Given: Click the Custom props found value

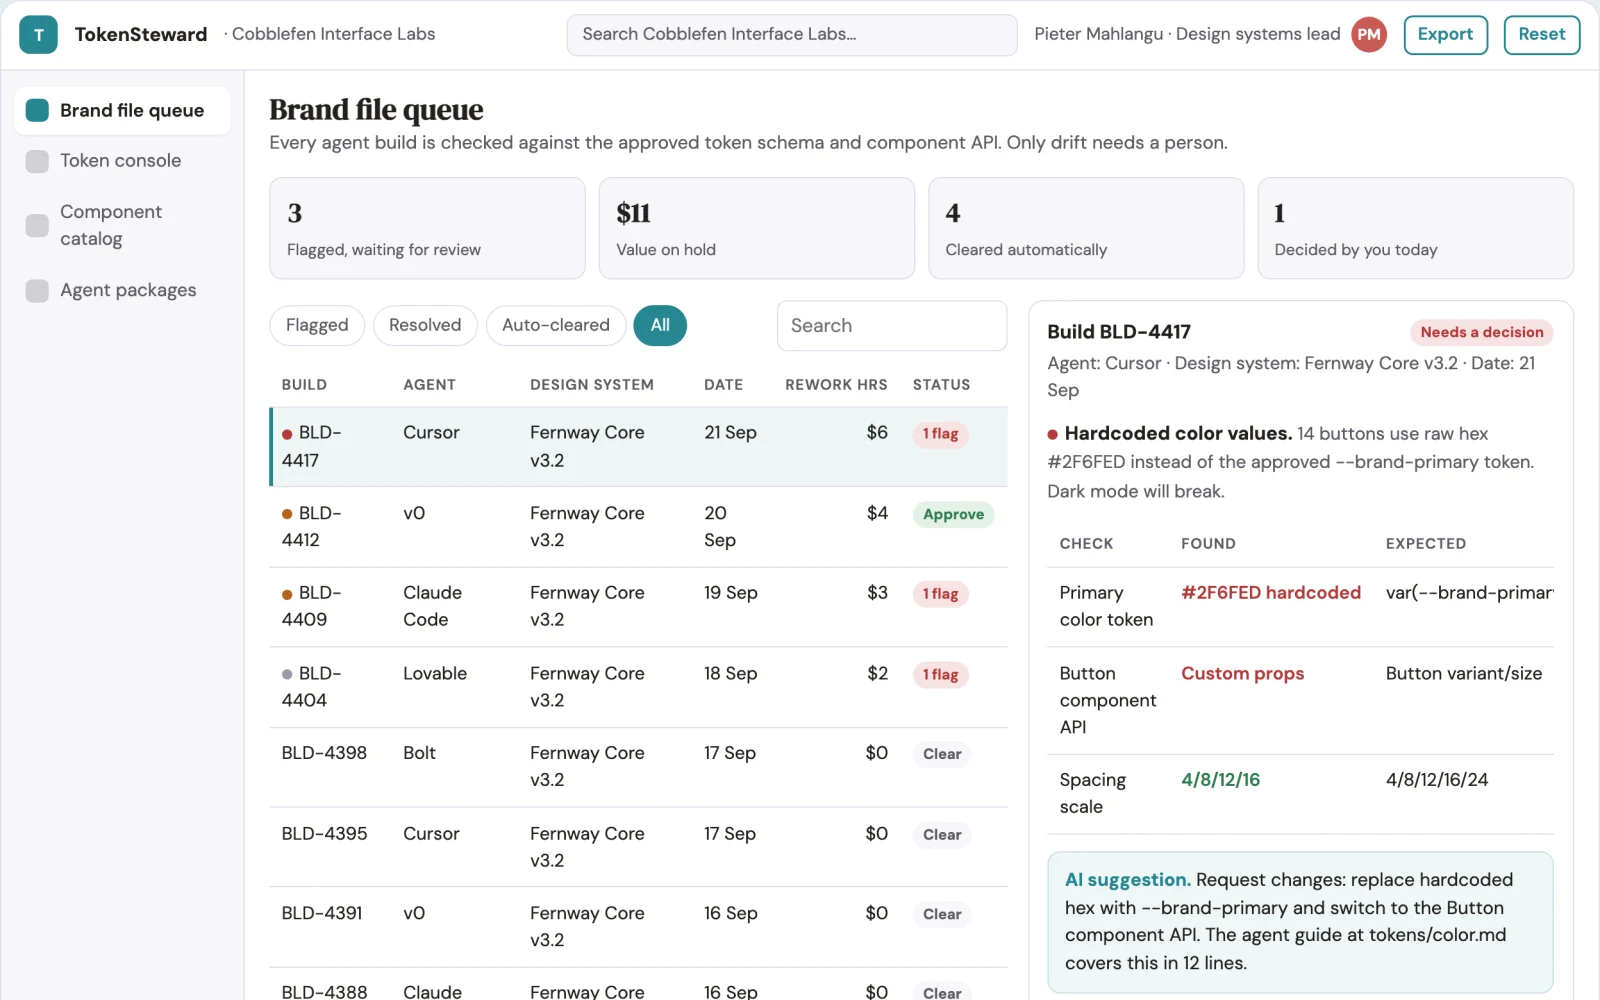Looking at the screenshot, I should click(x=1243, y=674).
